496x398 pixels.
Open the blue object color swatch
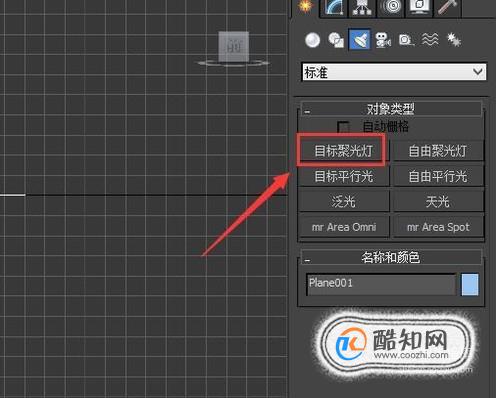[x=470, y=284]
